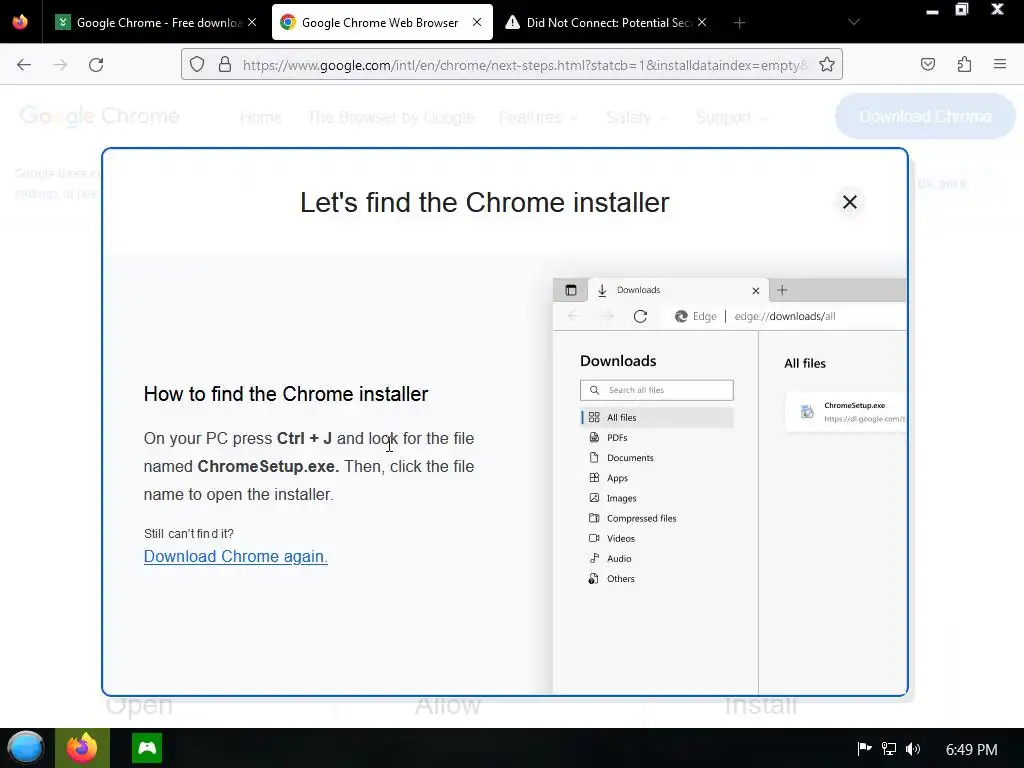The width and height of the screenshot is (1024, 768).
Task: Bookmark this page with the star icon
Action: pyautogui.click(x=827, y=64)
